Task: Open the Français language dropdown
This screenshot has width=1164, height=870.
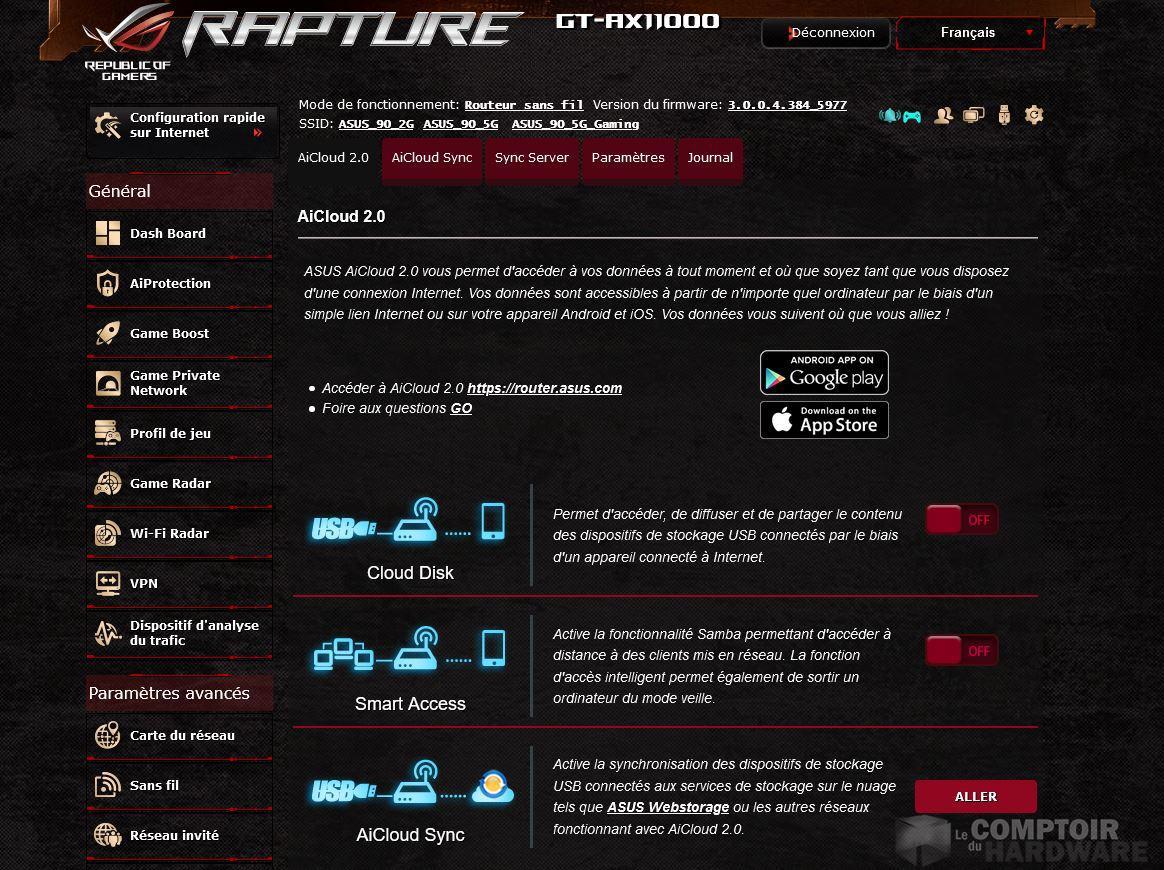Action: 970,33
